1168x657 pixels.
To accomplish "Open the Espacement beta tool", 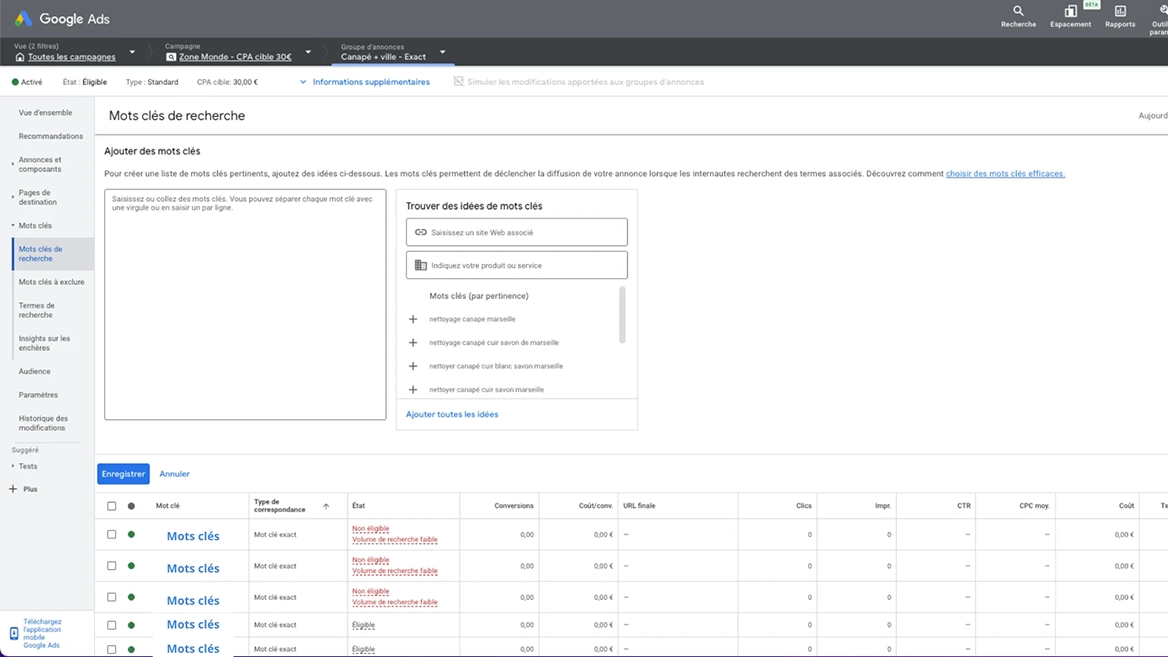I will point(1070,11).
